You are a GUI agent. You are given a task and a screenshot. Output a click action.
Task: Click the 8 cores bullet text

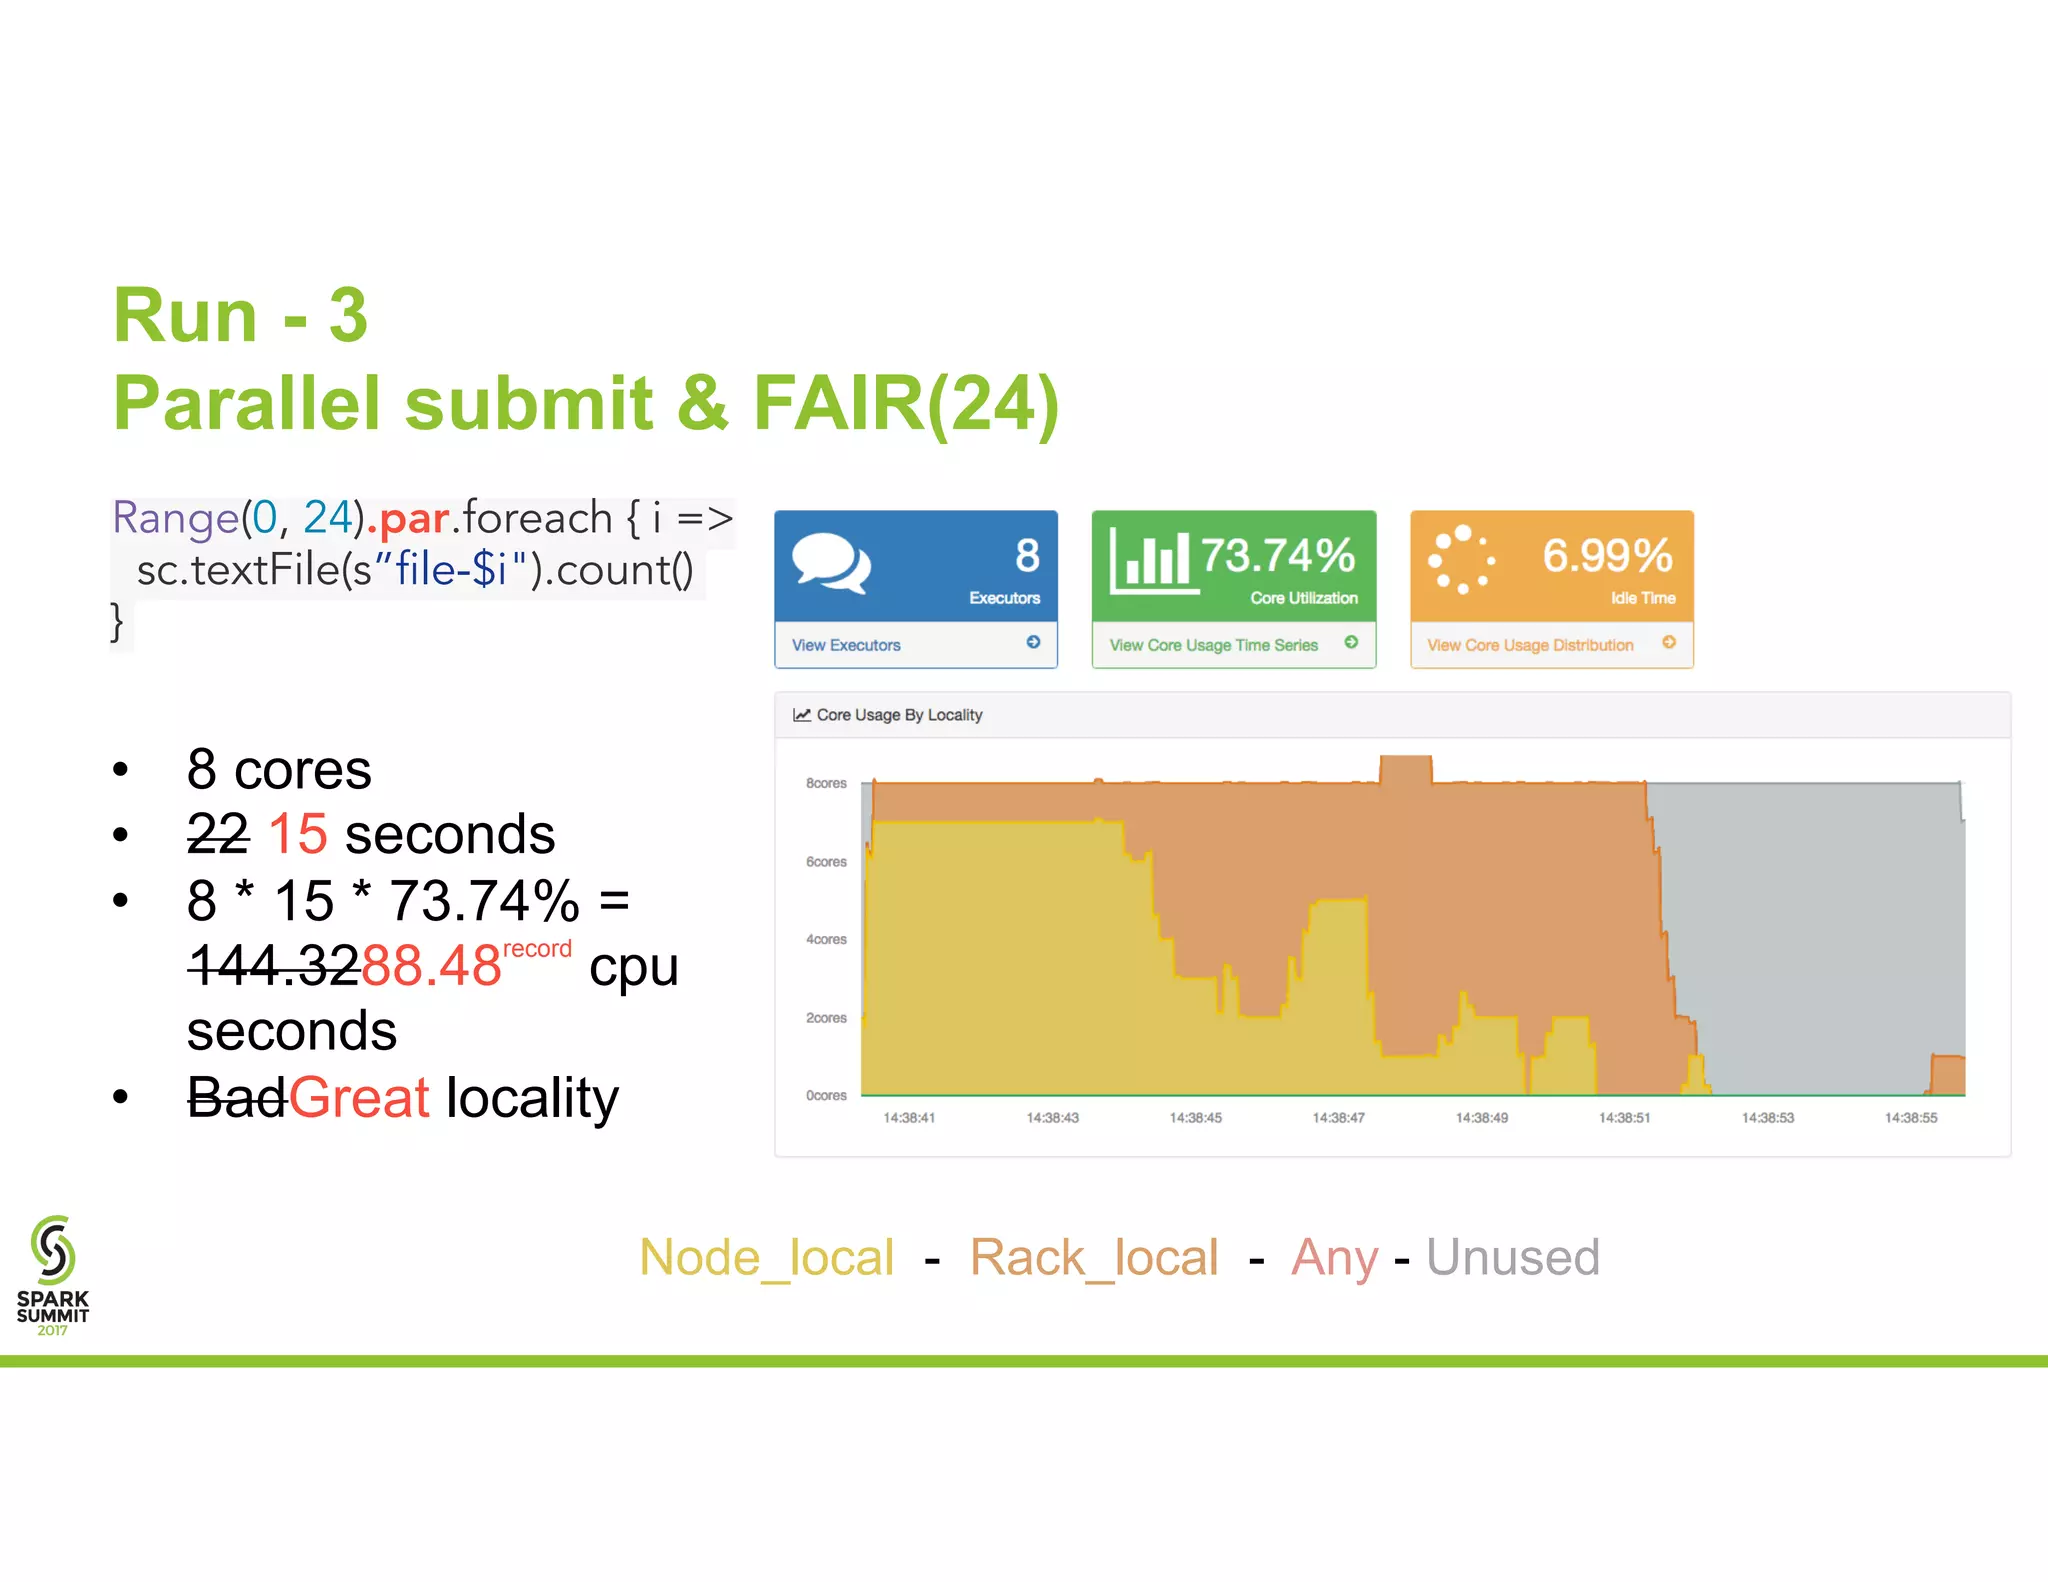279,770
